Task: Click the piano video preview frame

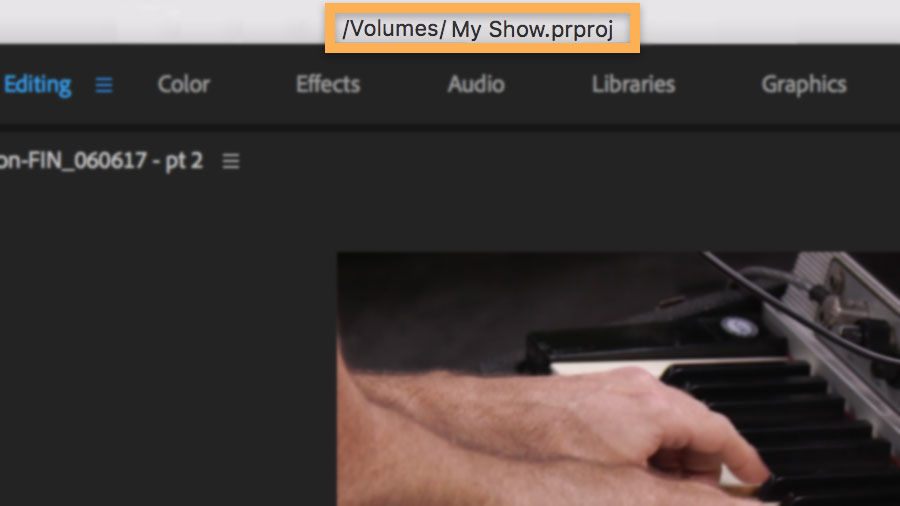Action: 618,379
